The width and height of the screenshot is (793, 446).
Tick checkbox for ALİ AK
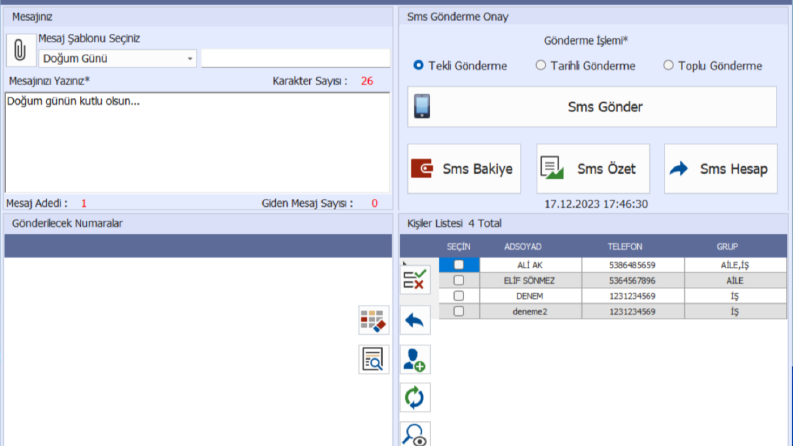[x=459, y=264]
